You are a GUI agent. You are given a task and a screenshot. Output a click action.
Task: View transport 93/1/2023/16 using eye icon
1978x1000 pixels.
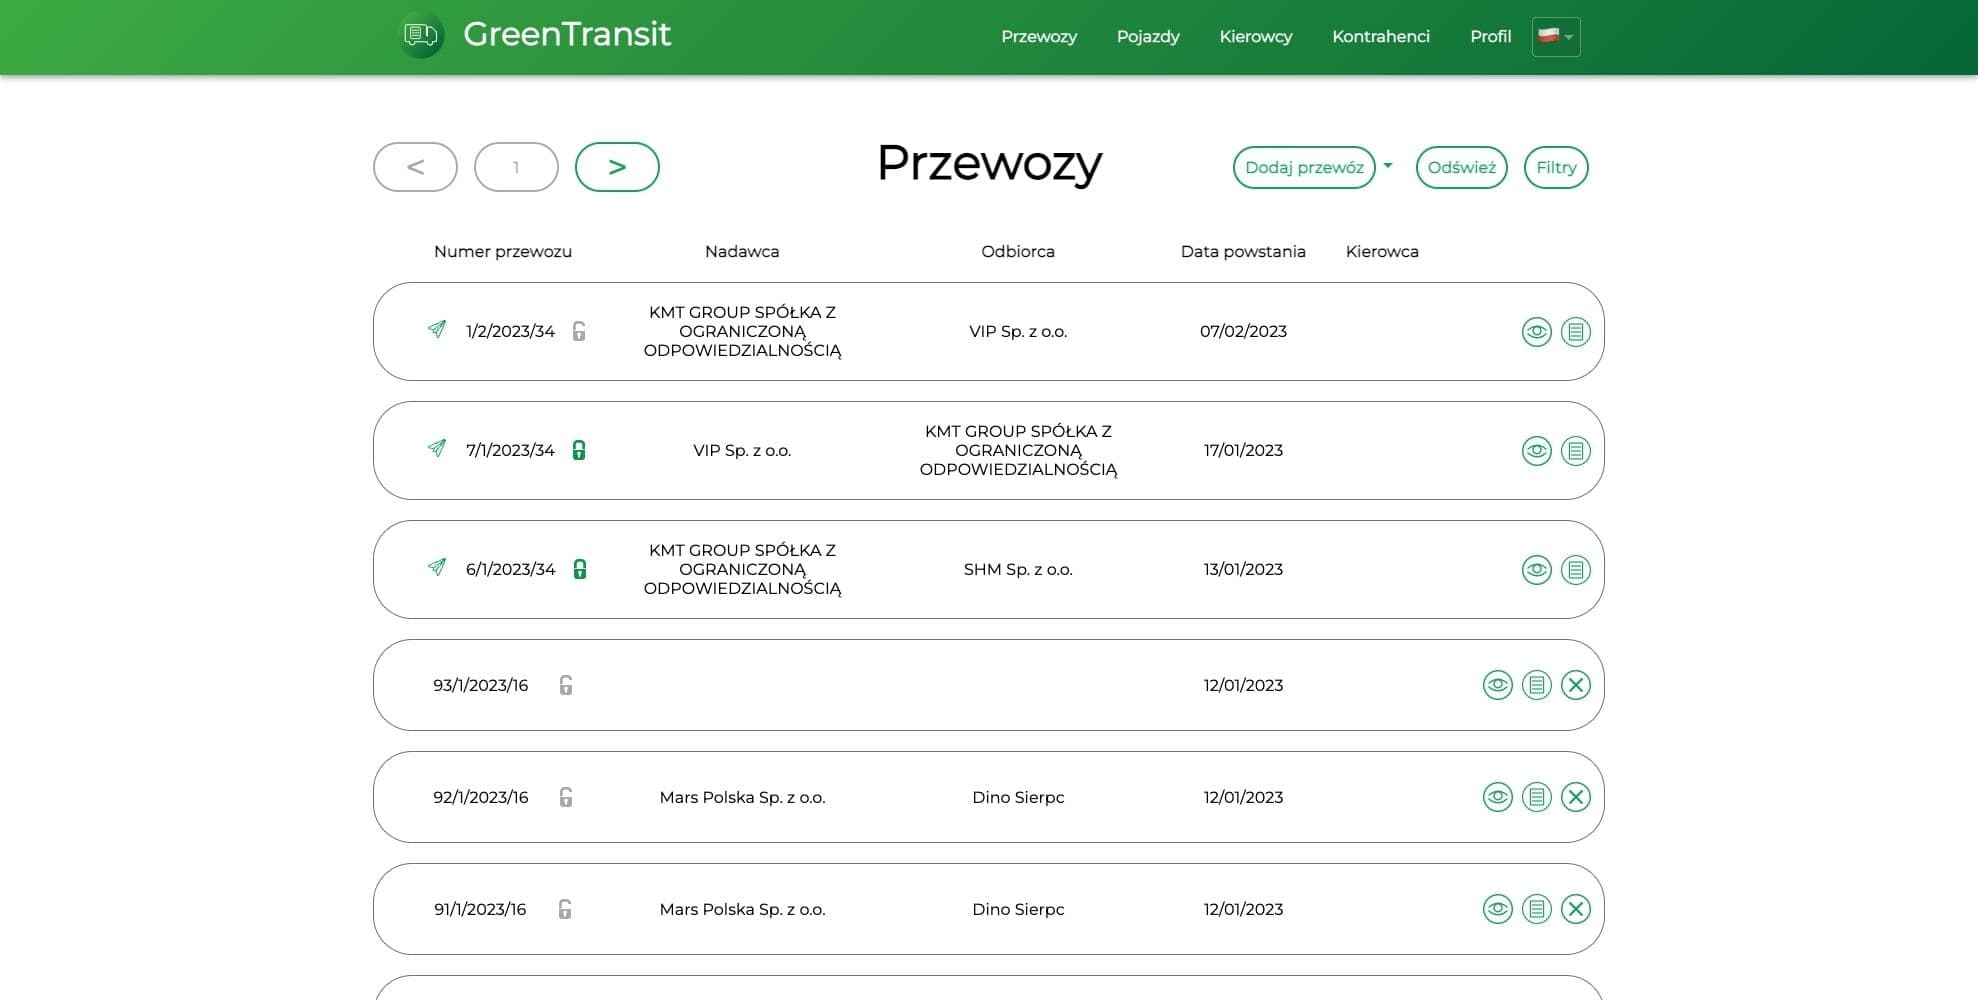(x=1497, y=685)
